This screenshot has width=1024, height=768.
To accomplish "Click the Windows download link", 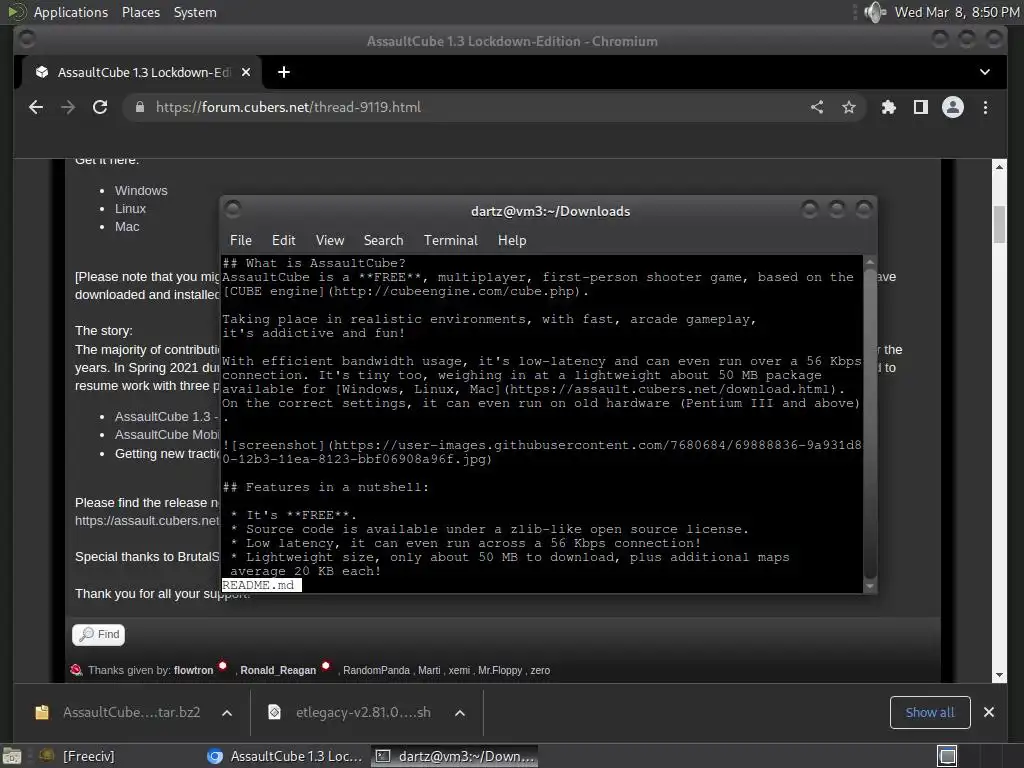I will 141,191.
